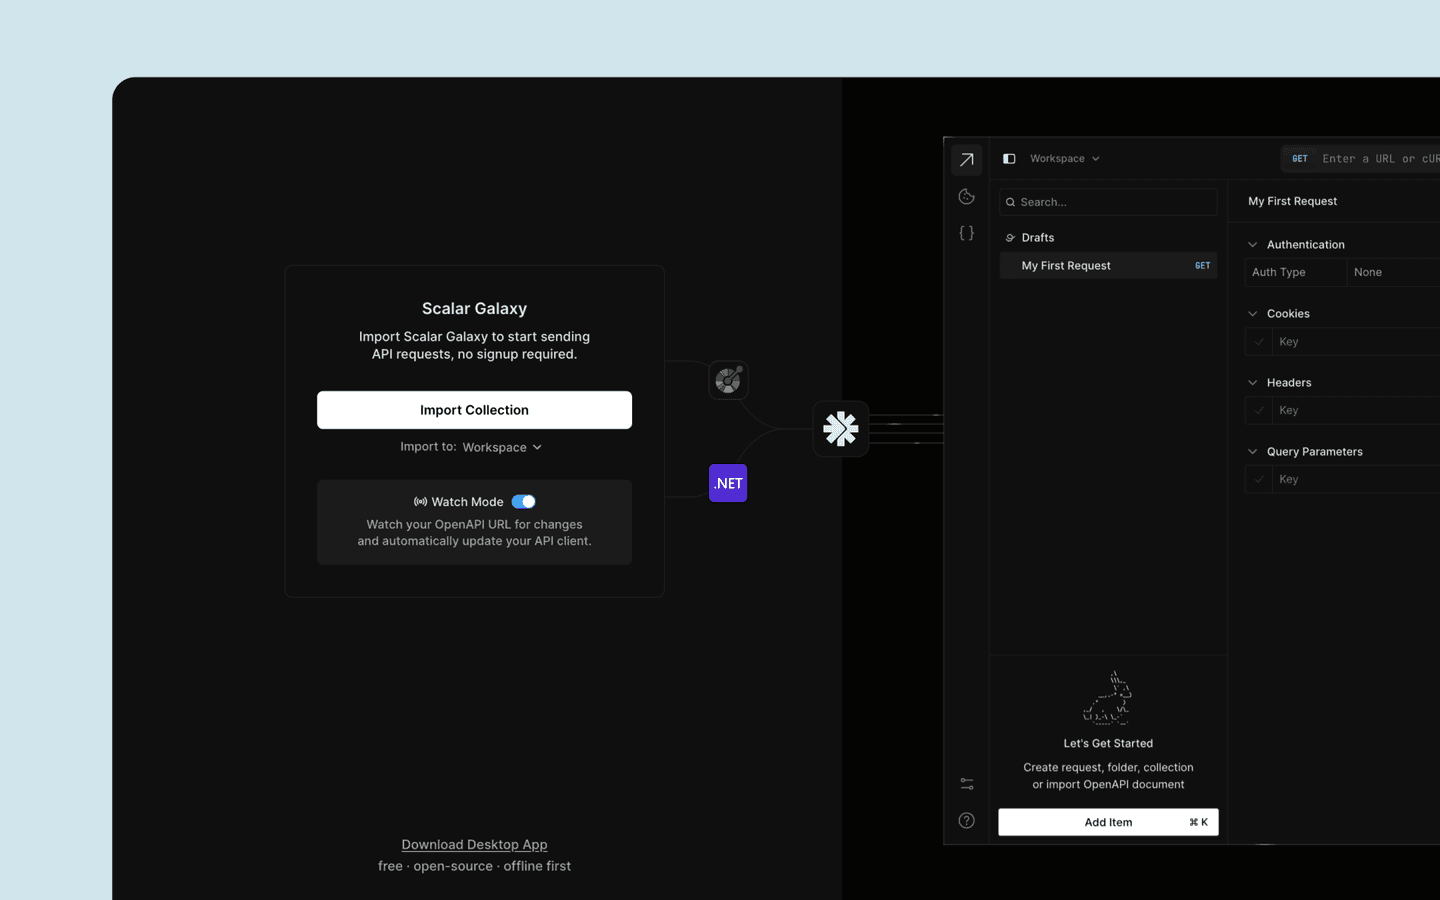Click the Query Parameters Key input field
The width and height of the screenshot is (1440, 900).
click(1356, 479)
